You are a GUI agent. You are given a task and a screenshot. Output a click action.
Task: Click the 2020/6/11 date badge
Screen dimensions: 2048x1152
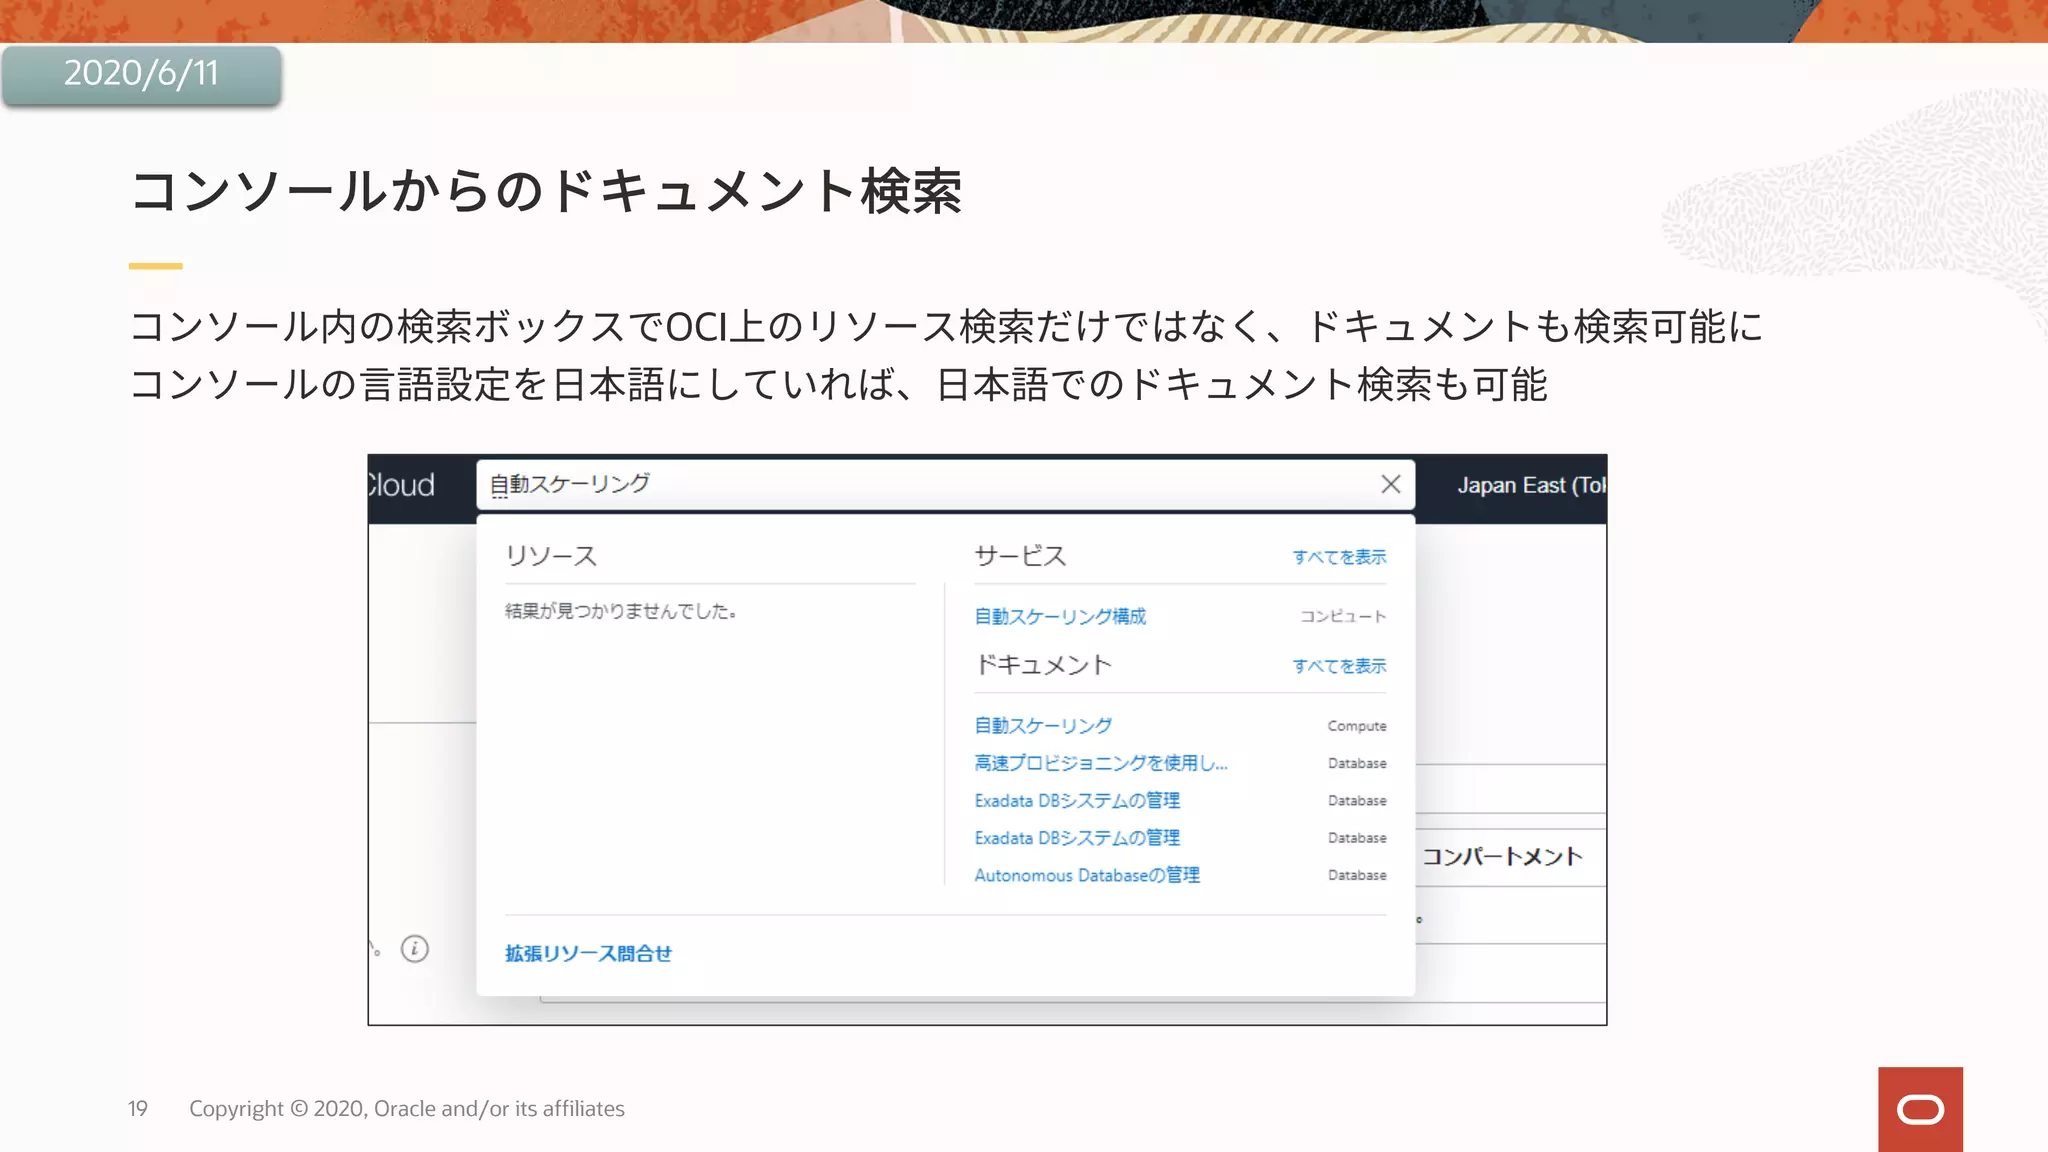click(141, 74)
